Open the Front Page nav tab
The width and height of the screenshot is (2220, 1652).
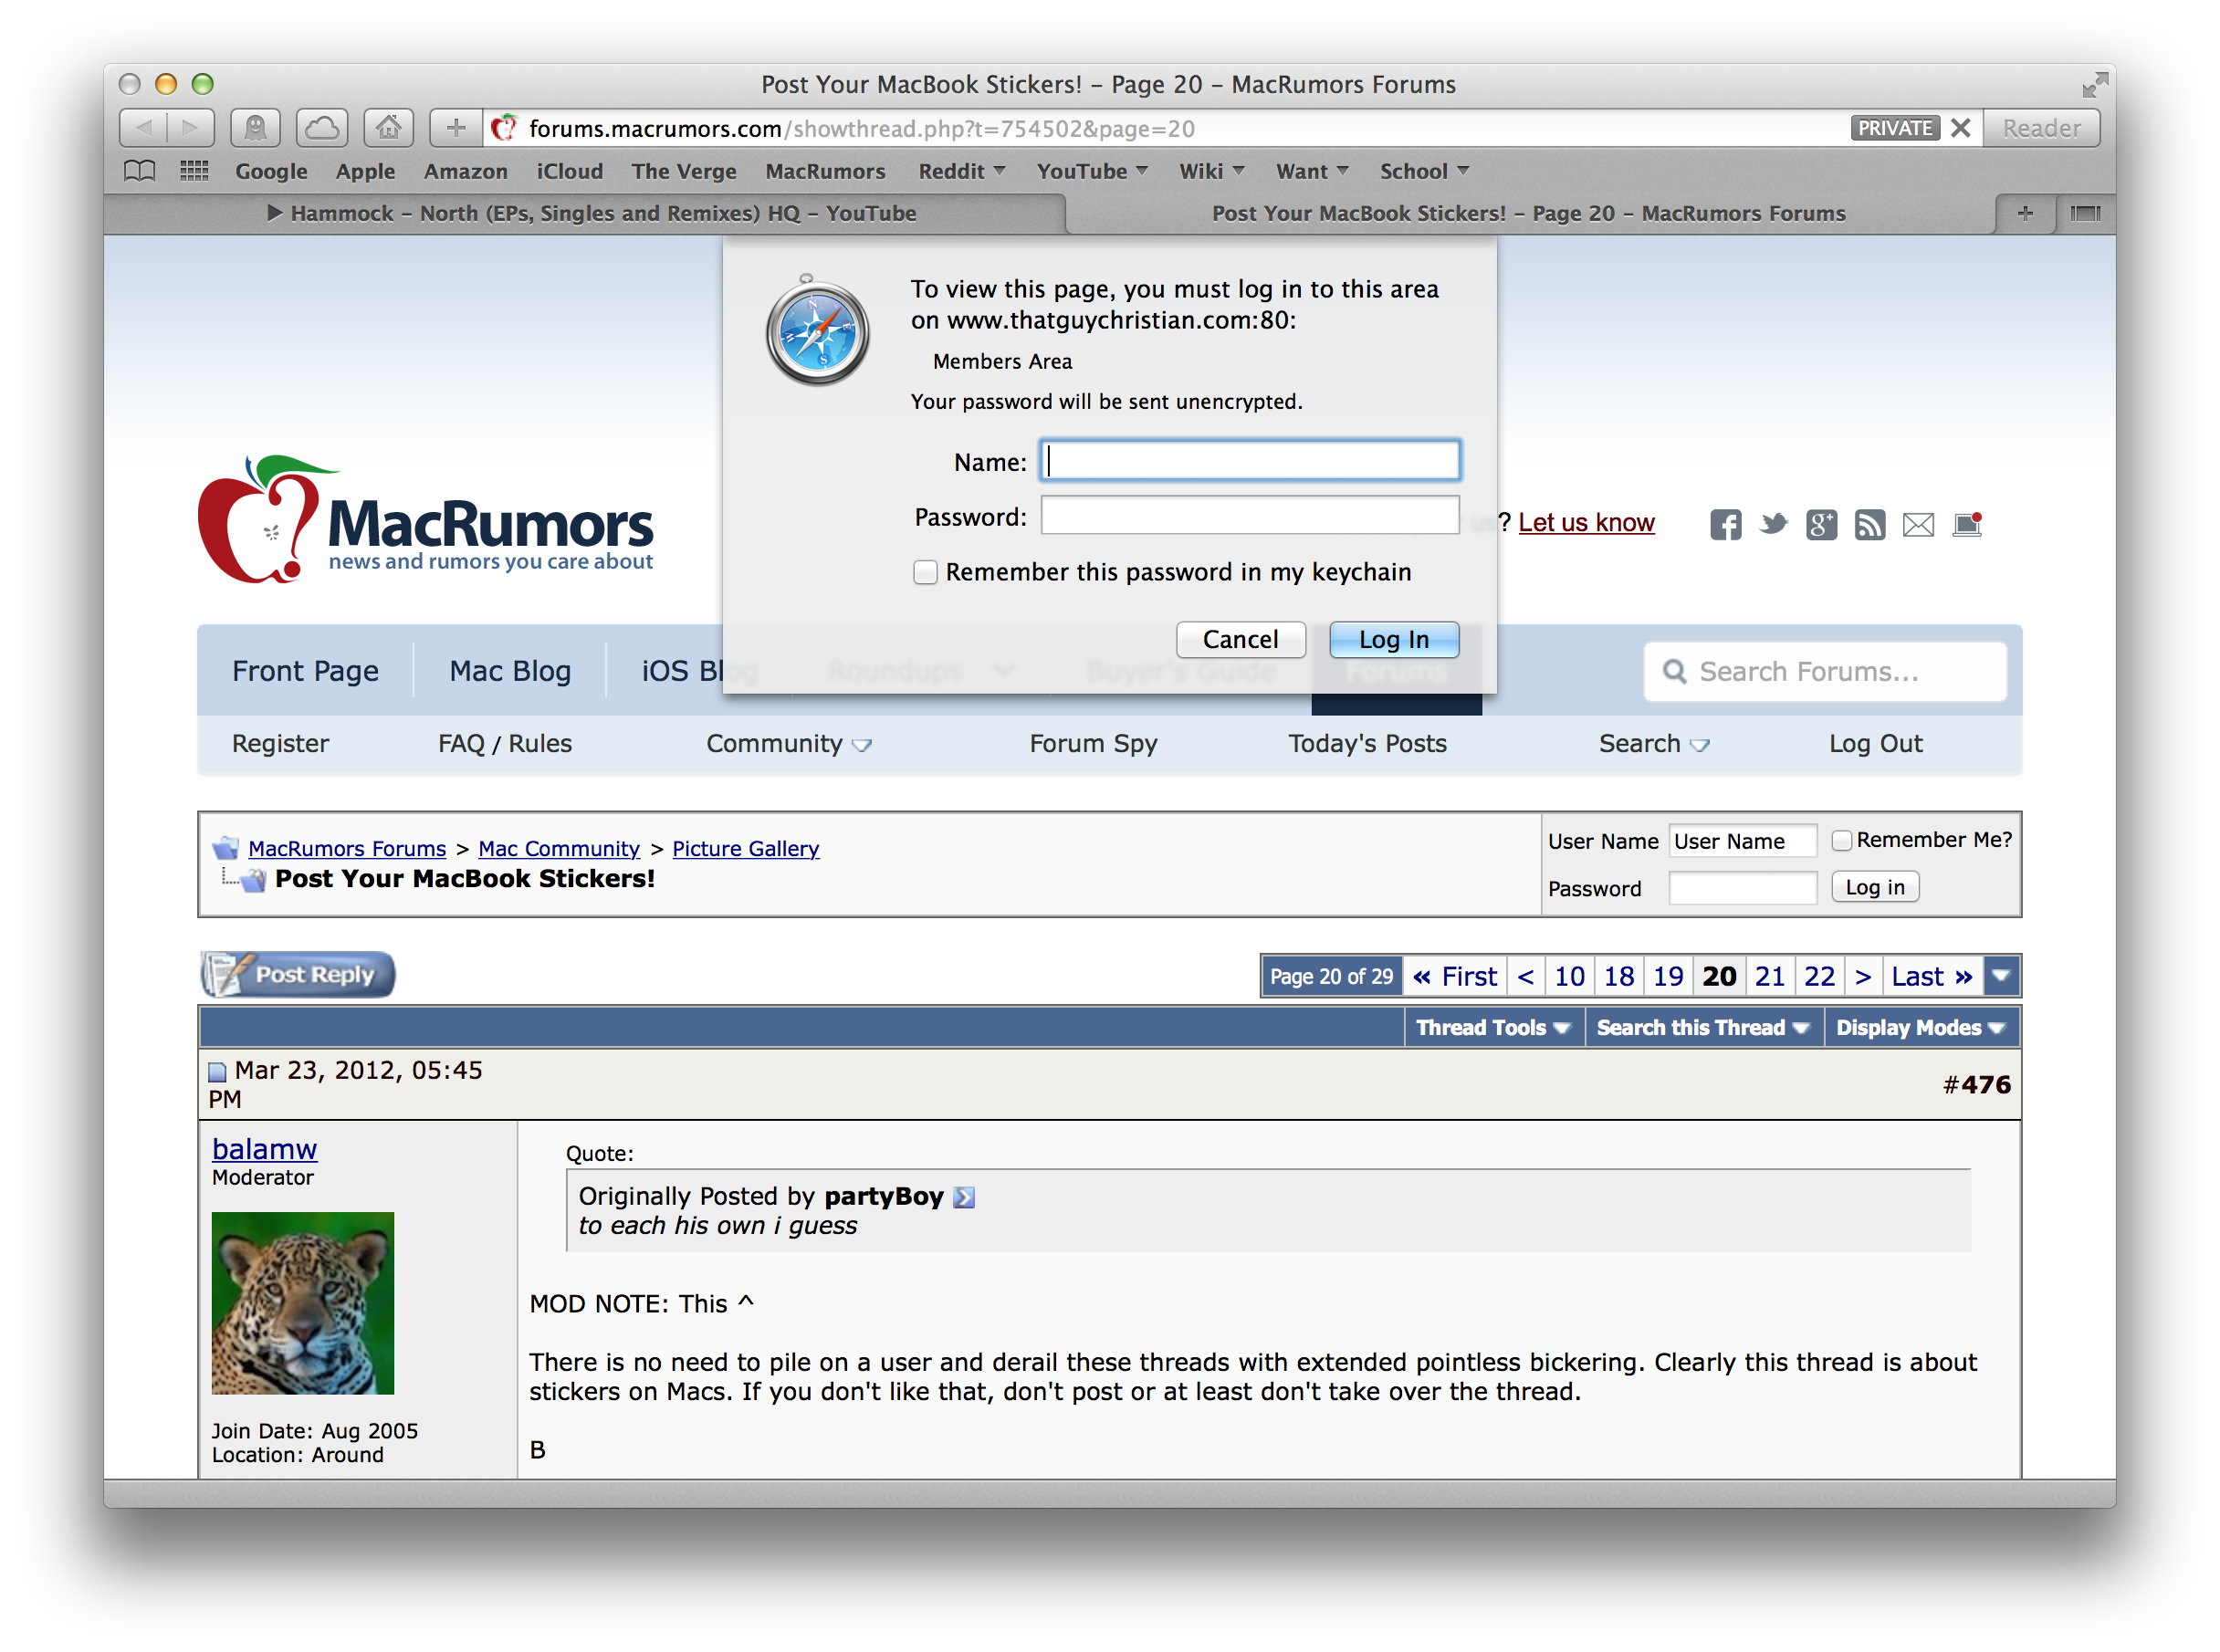305,671
